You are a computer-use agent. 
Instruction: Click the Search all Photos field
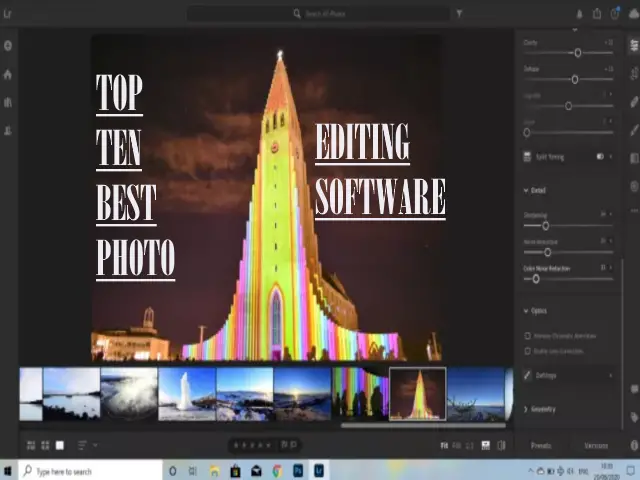point(319,14)
